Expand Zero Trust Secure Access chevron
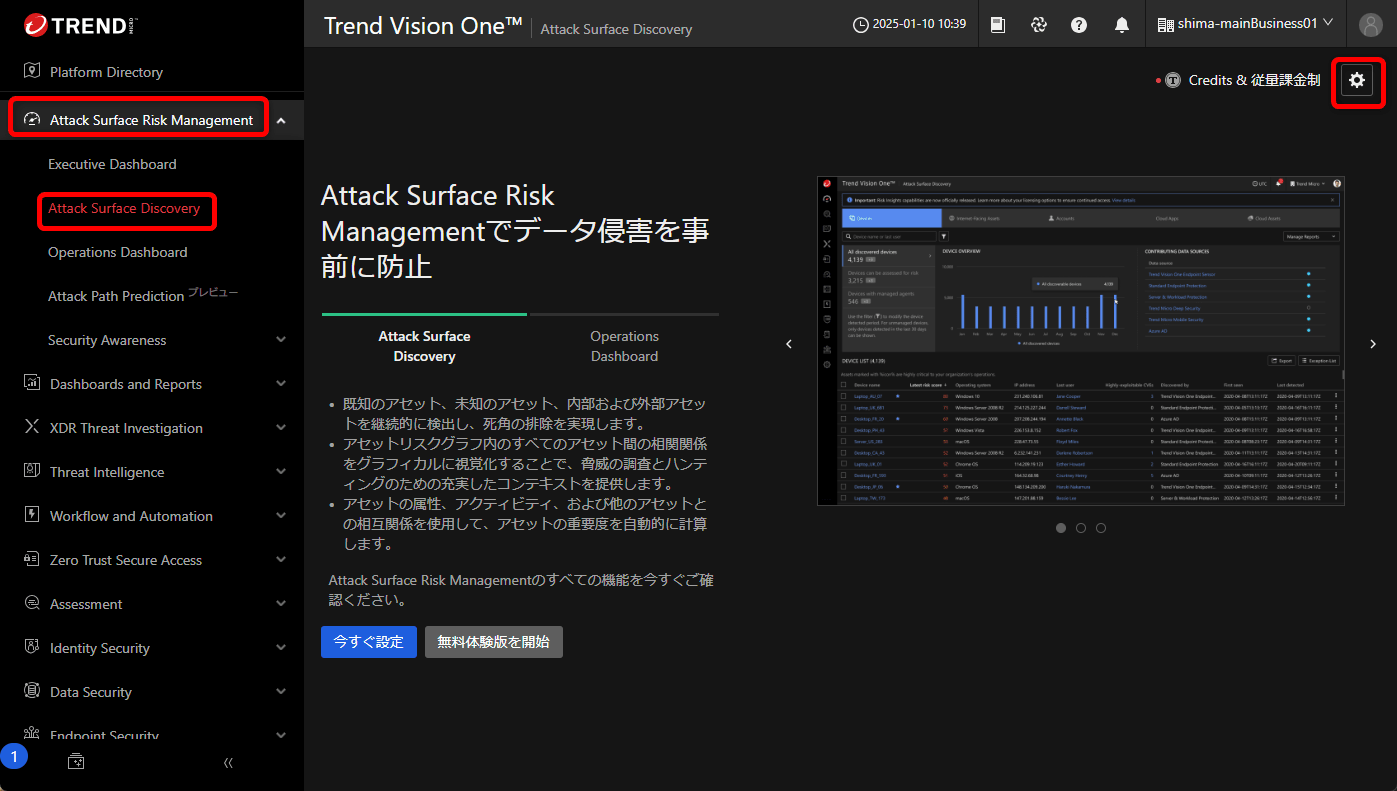 coord(281,560)
